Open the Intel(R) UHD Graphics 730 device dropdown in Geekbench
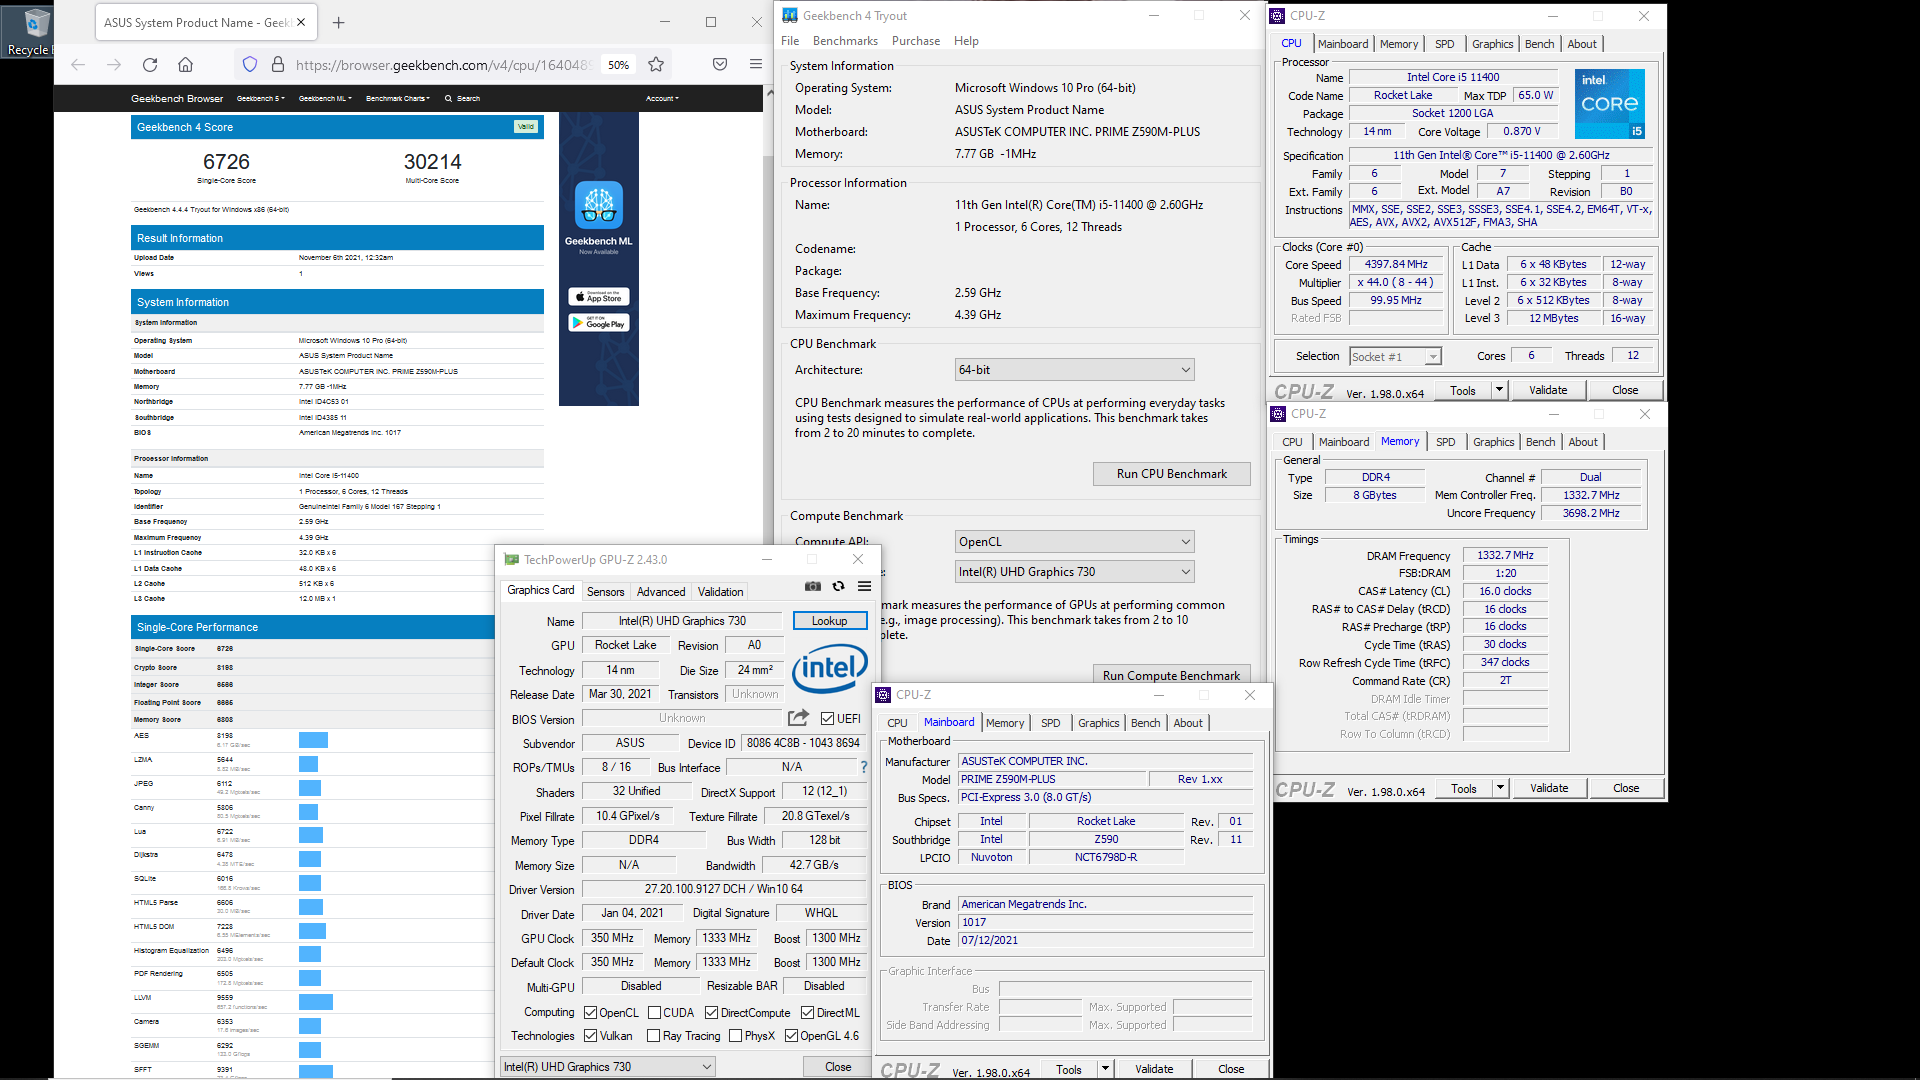 1075,572
